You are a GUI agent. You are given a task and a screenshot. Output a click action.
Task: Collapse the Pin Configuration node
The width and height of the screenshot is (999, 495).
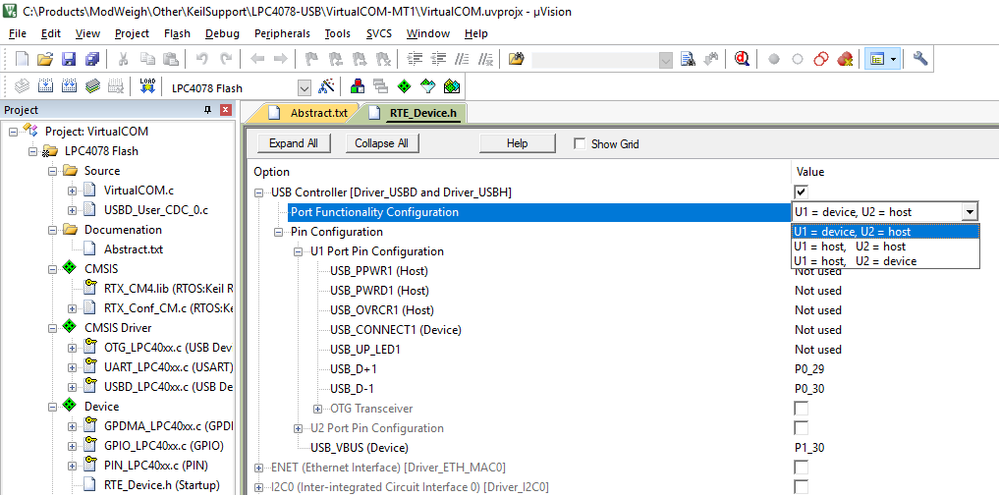click(278, 232)
